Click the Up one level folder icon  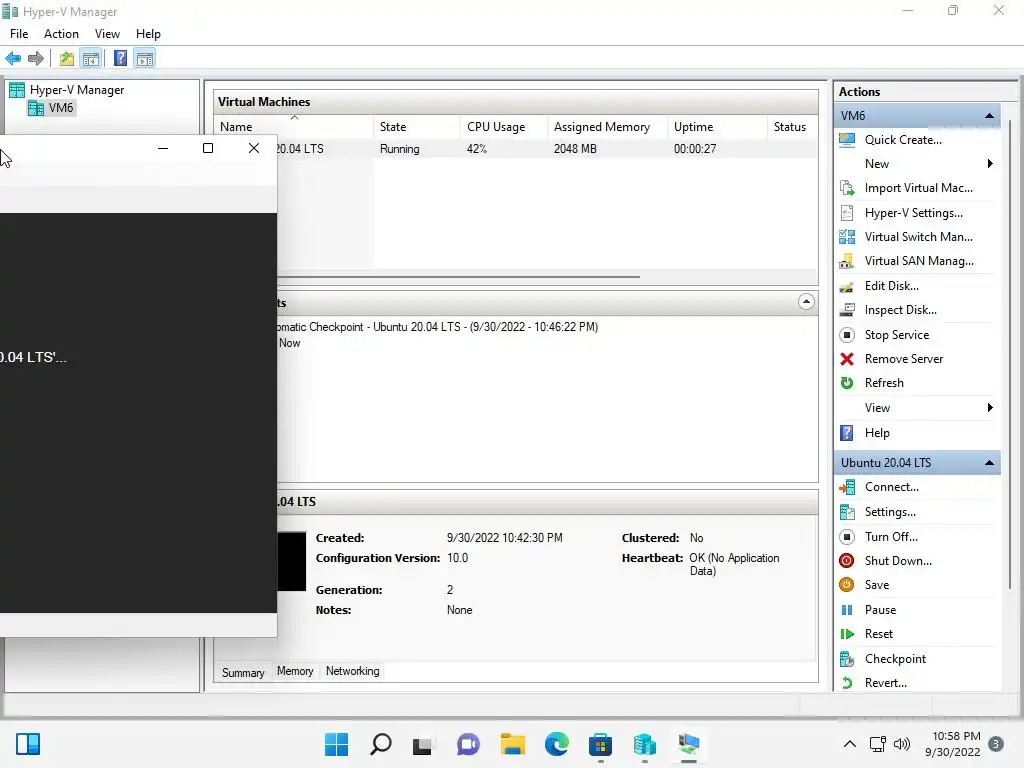pos(67,59)
